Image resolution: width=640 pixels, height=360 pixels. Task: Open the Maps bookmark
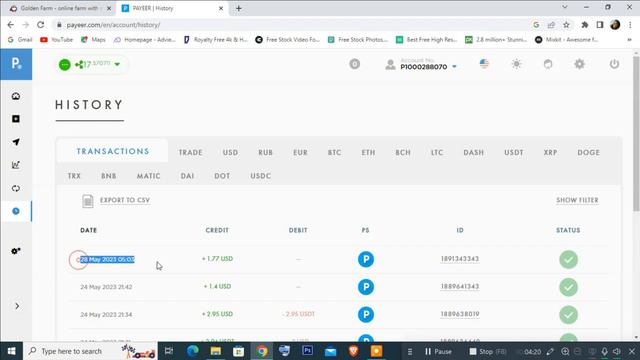point(93,40)
